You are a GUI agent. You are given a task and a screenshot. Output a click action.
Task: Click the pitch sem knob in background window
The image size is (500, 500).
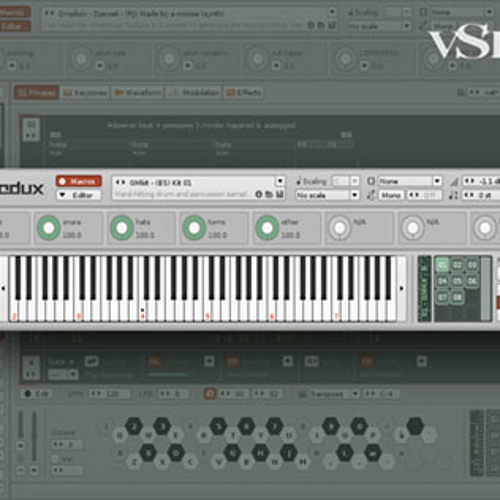81,59
